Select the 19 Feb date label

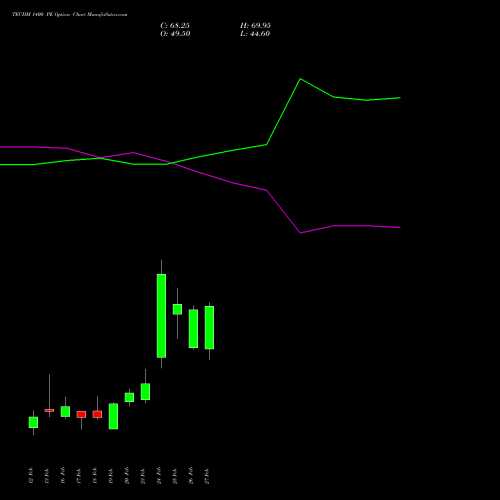(x=111, y=476)
